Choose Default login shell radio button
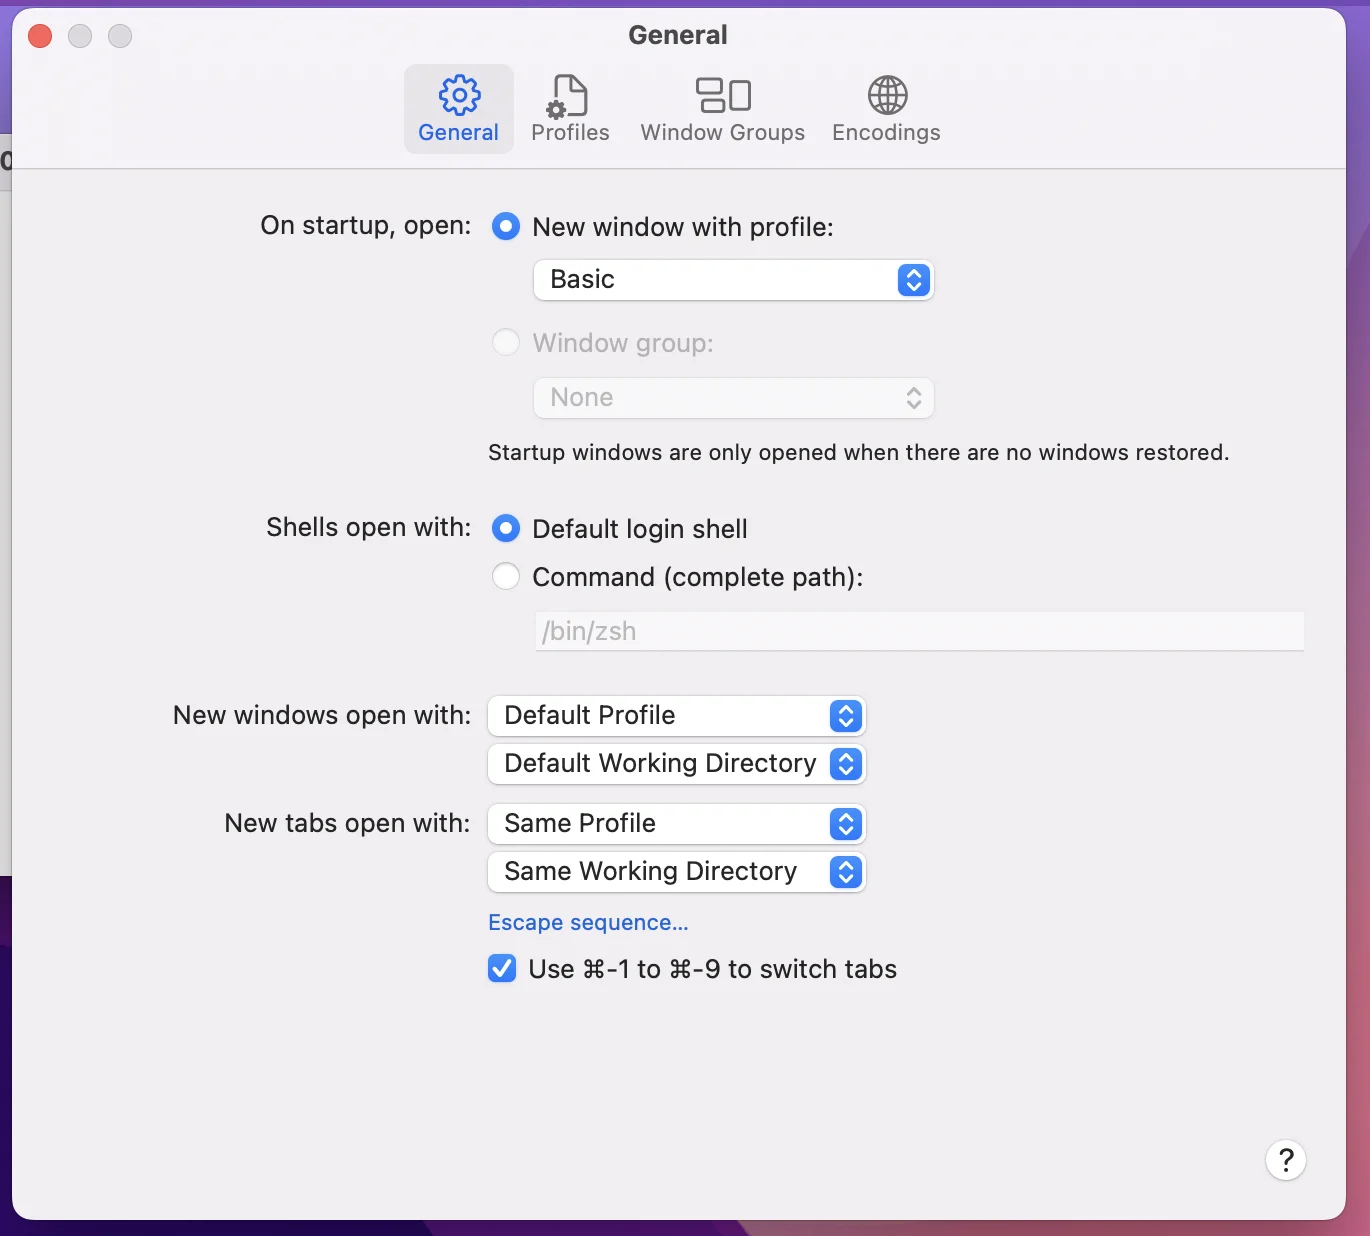1370x1236 pixels. [506, 528]
